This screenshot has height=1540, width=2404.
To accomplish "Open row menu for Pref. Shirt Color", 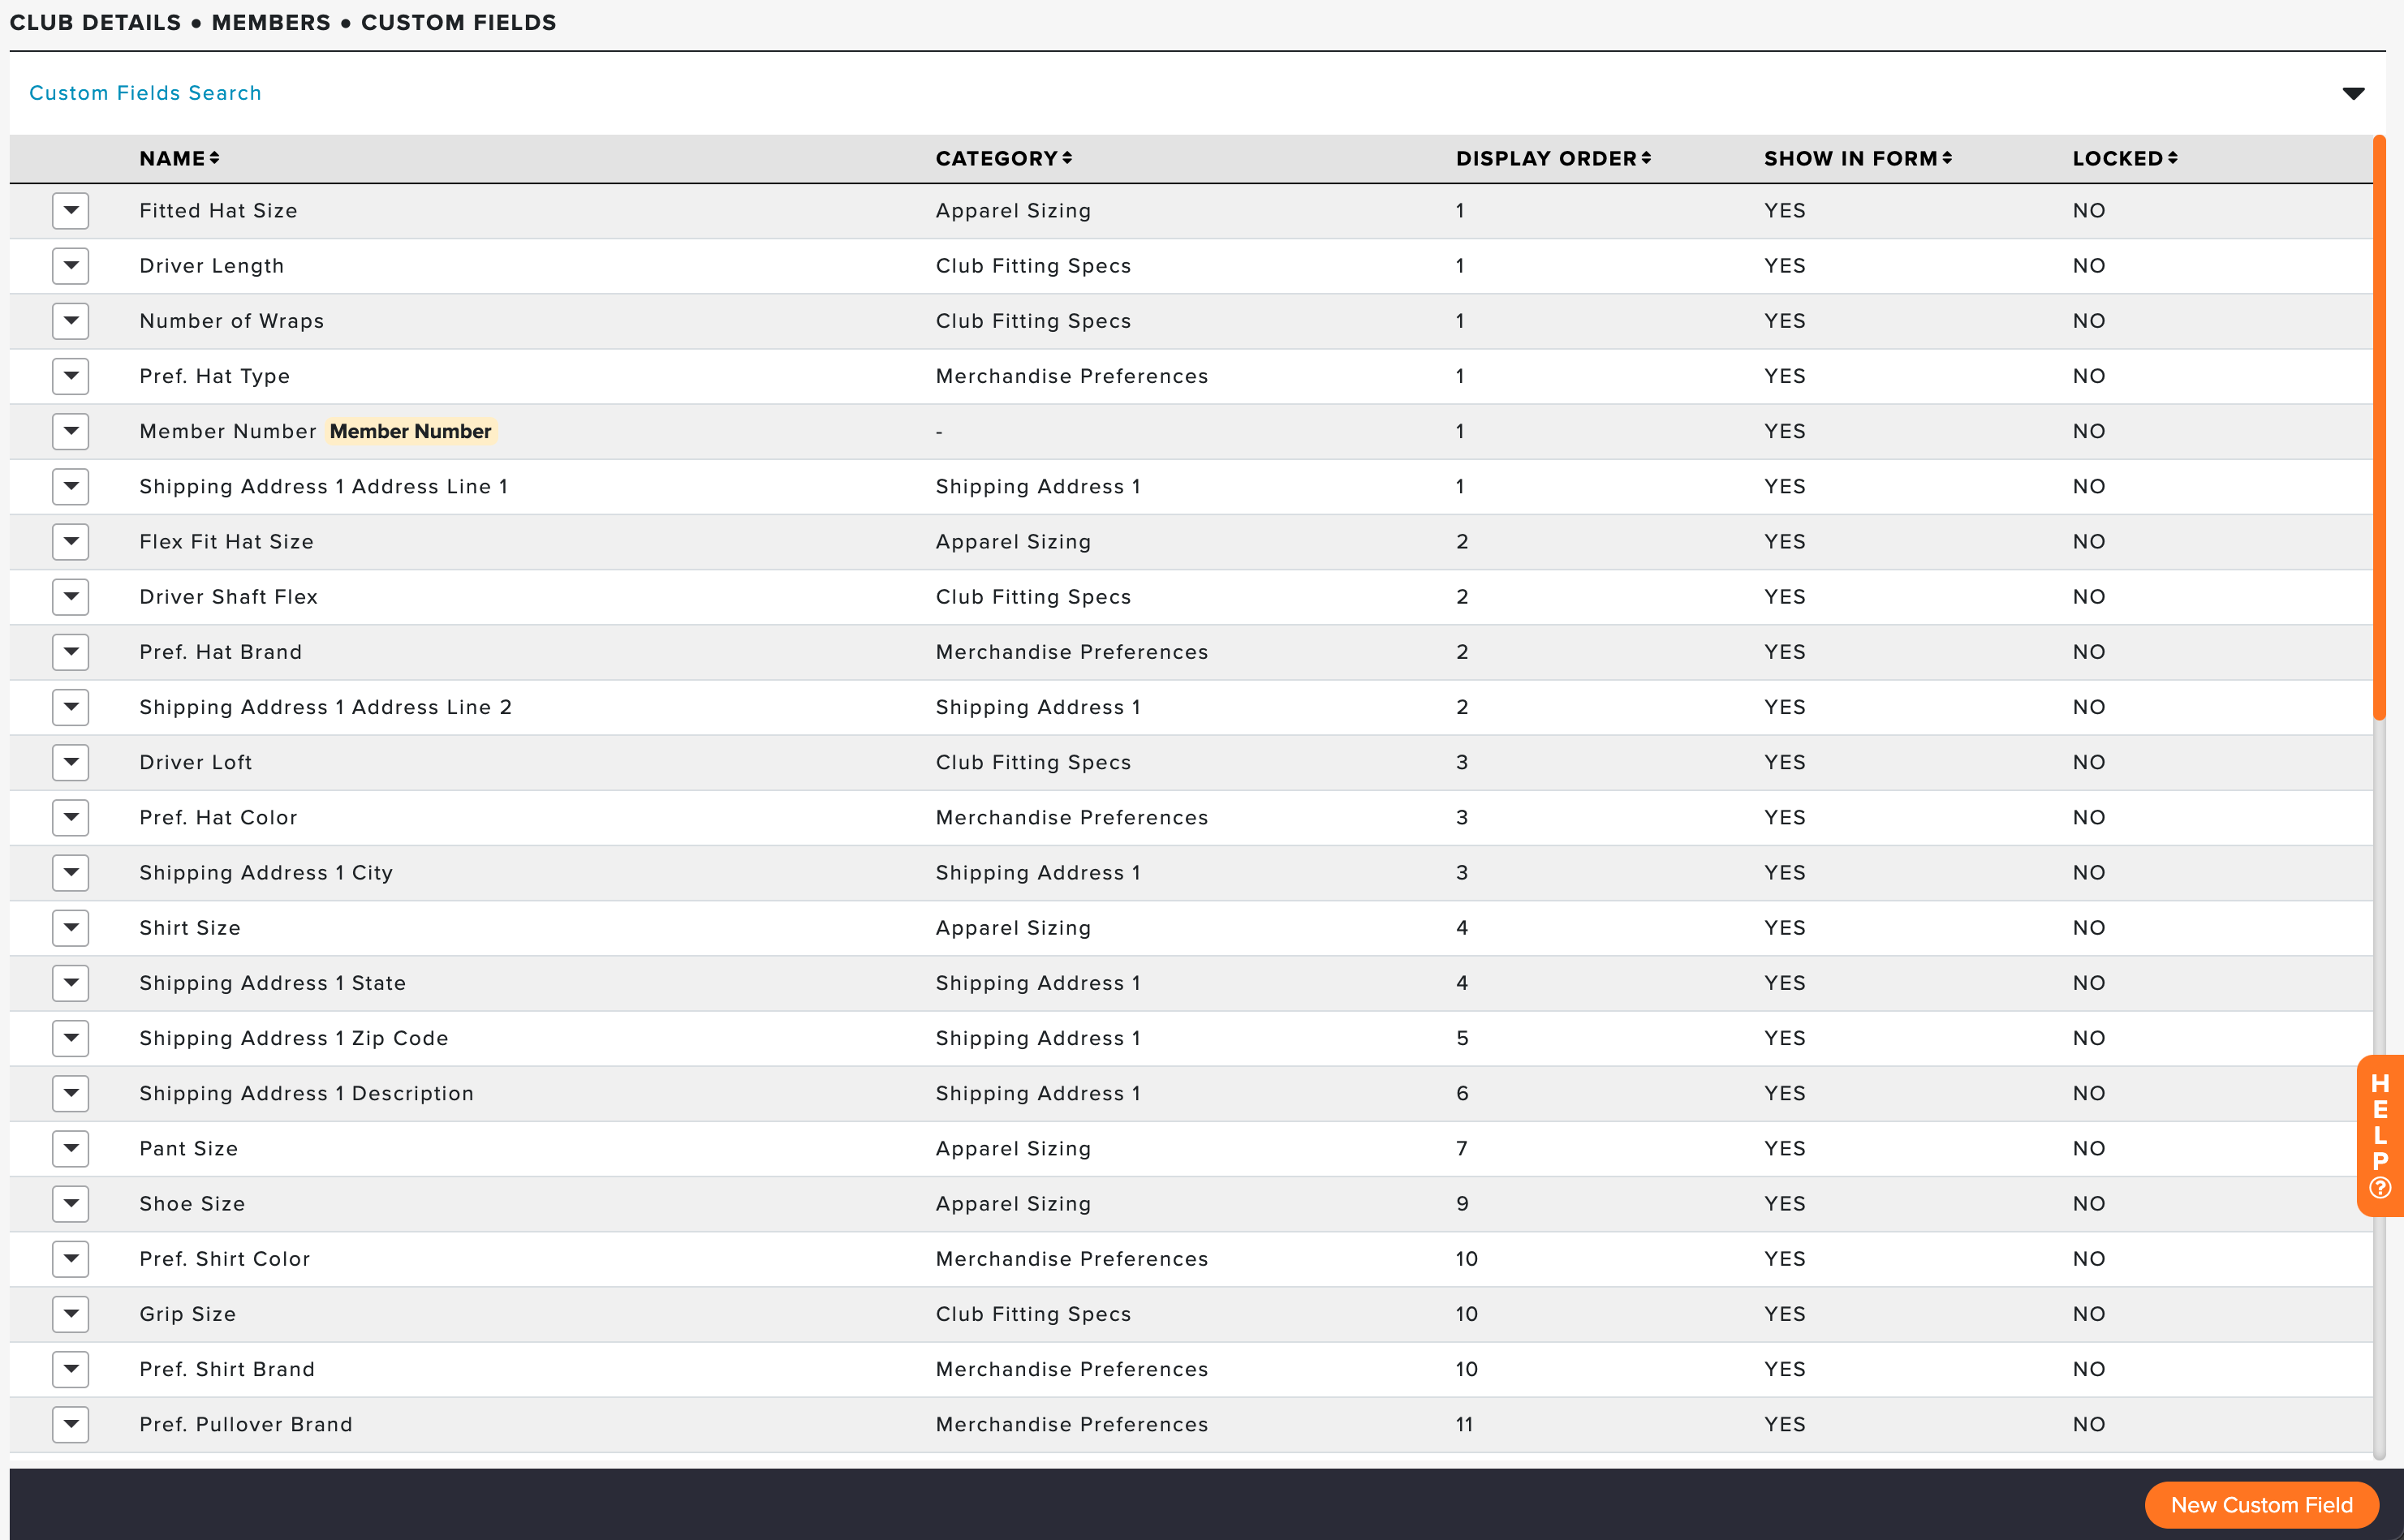I will point(71,1259).
